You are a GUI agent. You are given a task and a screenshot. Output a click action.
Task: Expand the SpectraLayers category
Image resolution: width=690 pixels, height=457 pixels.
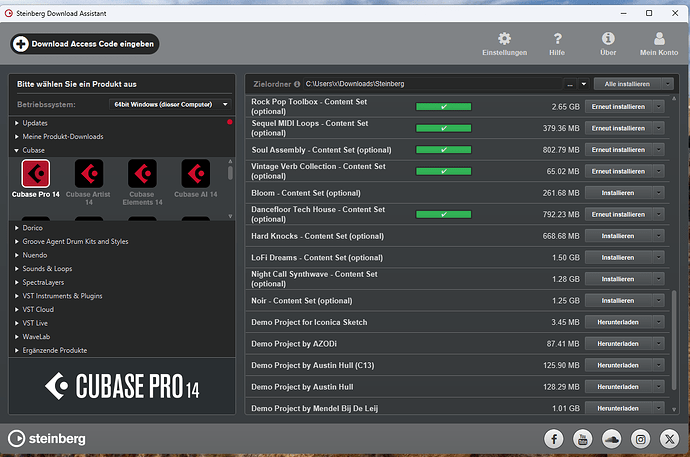point(17,282)
